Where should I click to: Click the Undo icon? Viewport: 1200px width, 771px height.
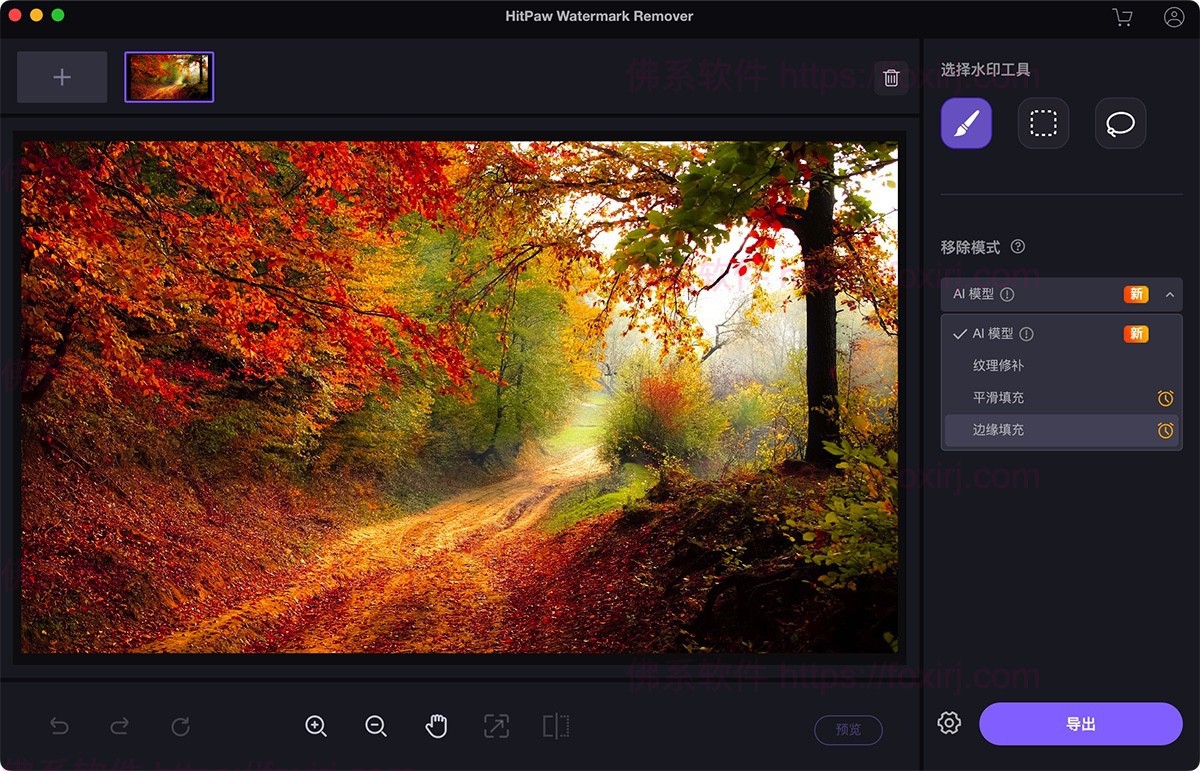tap(59, 726)
